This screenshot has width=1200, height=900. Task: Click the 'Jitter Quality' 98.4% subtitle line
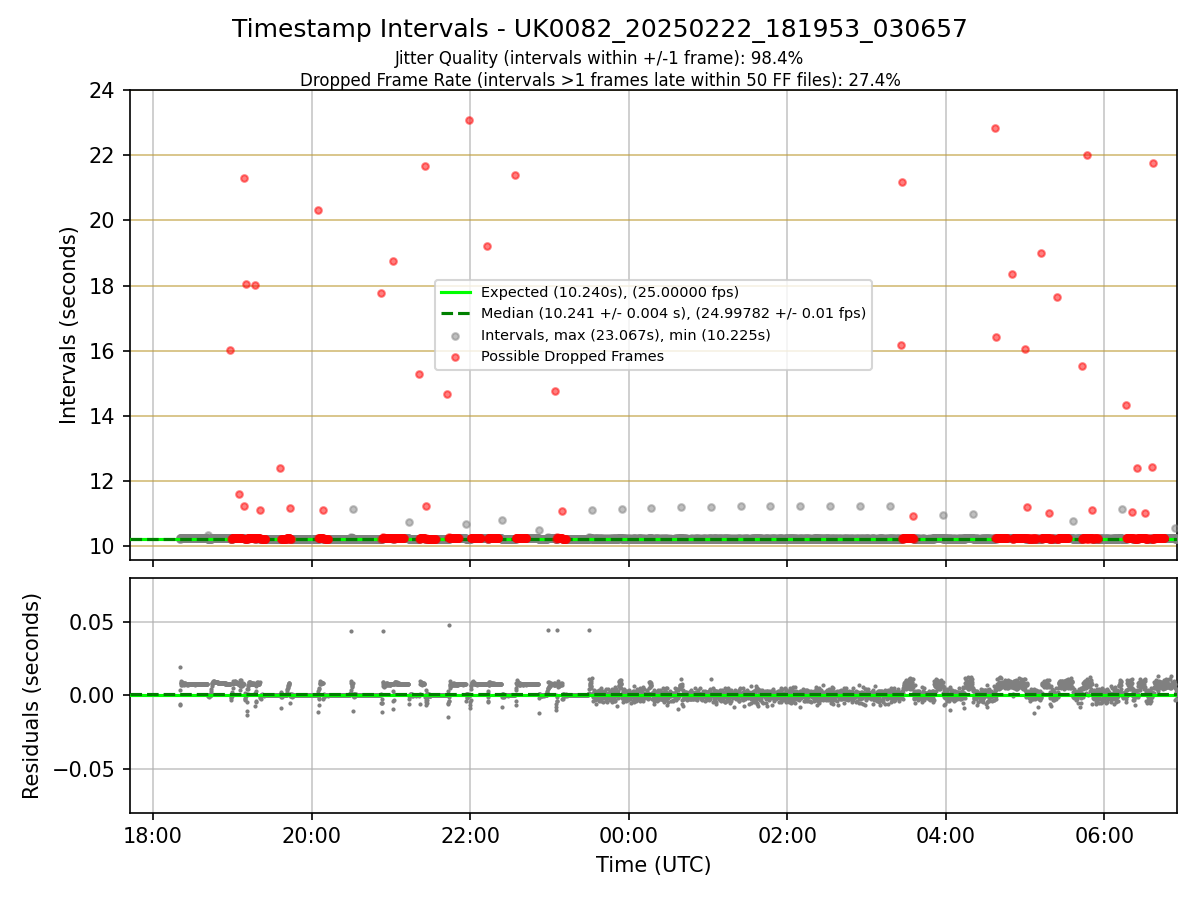point(600,59)
